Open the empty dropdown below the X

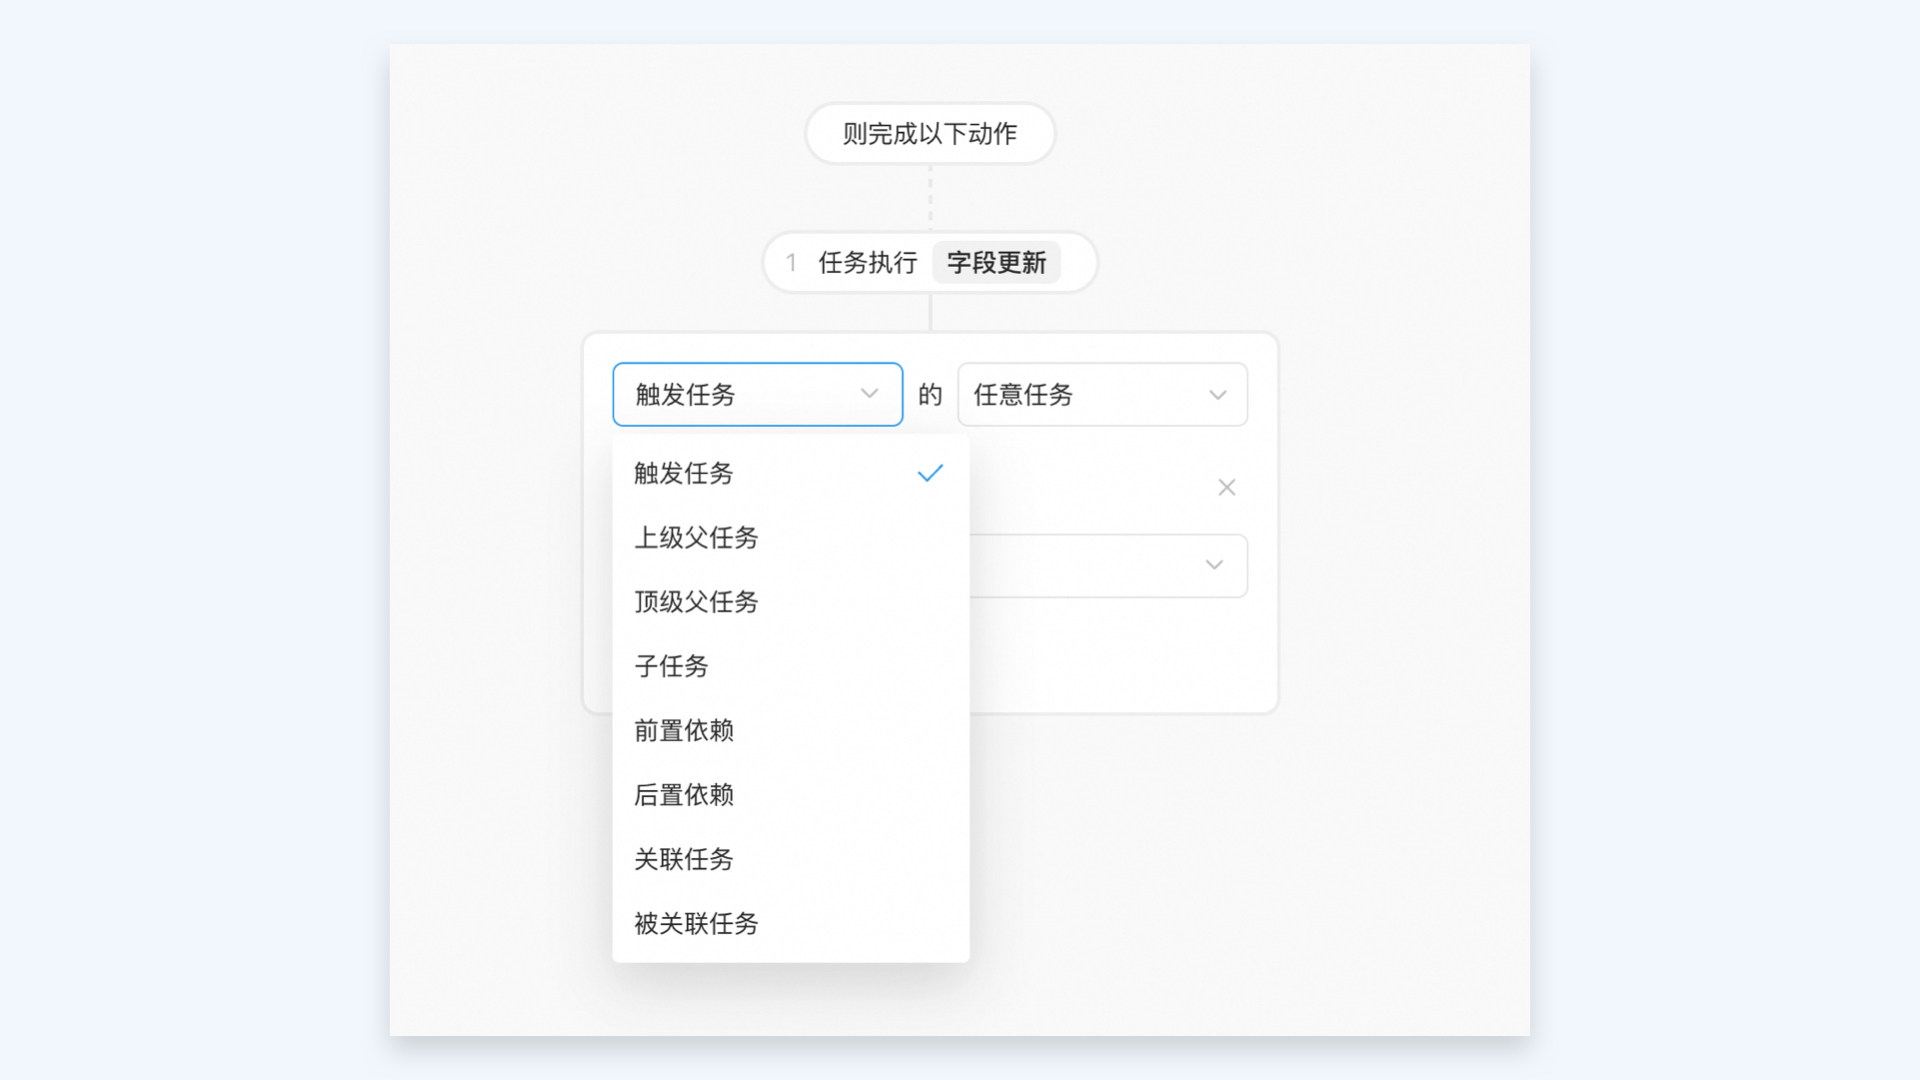[1108, 566]
